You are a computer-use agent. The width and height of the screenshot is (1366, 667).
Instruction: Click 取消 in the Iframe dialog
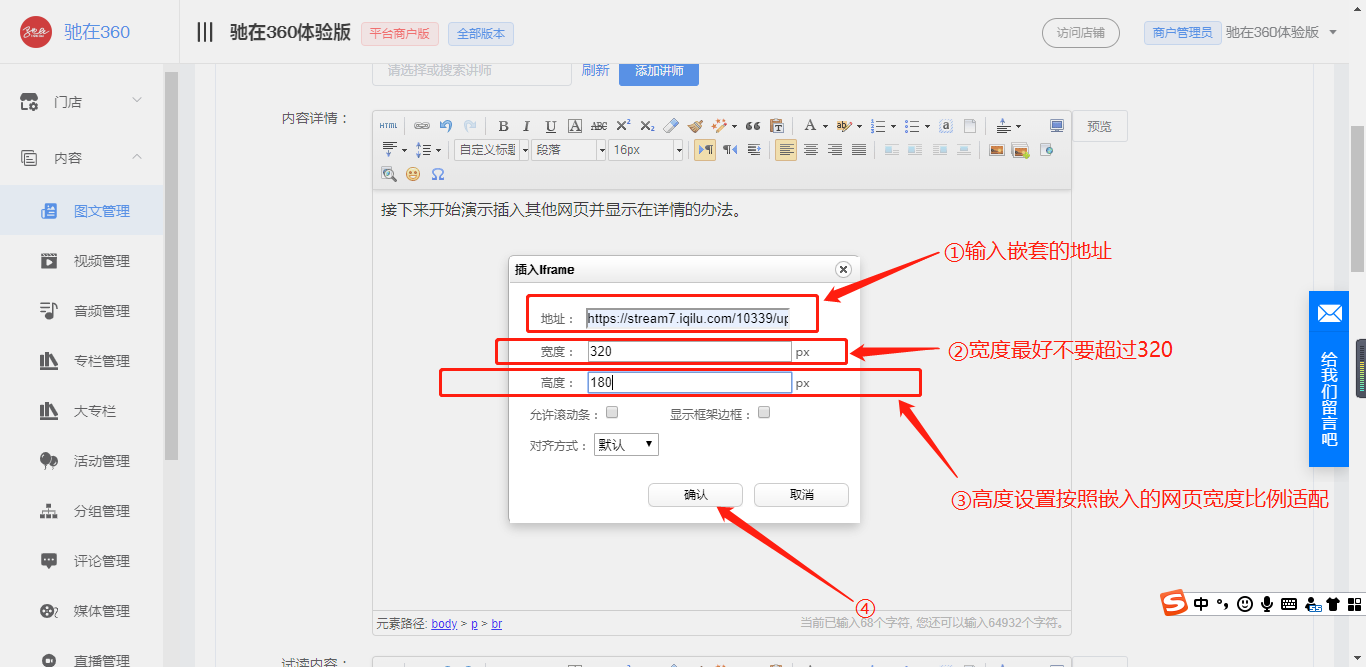pyautogui.click(x=801, y=495)
